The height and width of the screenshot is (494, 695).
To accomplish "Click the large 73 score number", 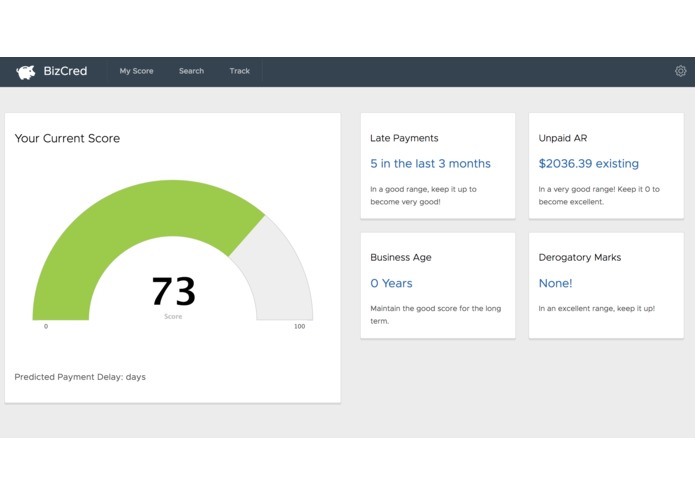I will [x=173, y=291].
